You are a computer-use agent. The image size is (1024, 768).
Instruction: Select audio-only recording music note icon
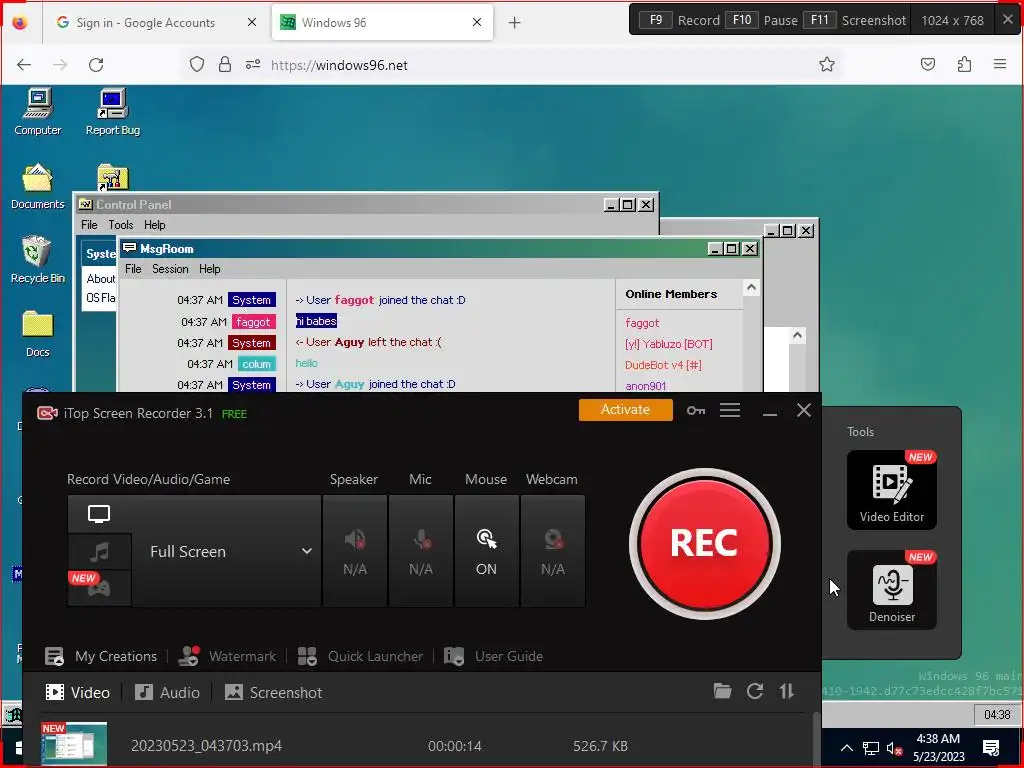[99, 552]
